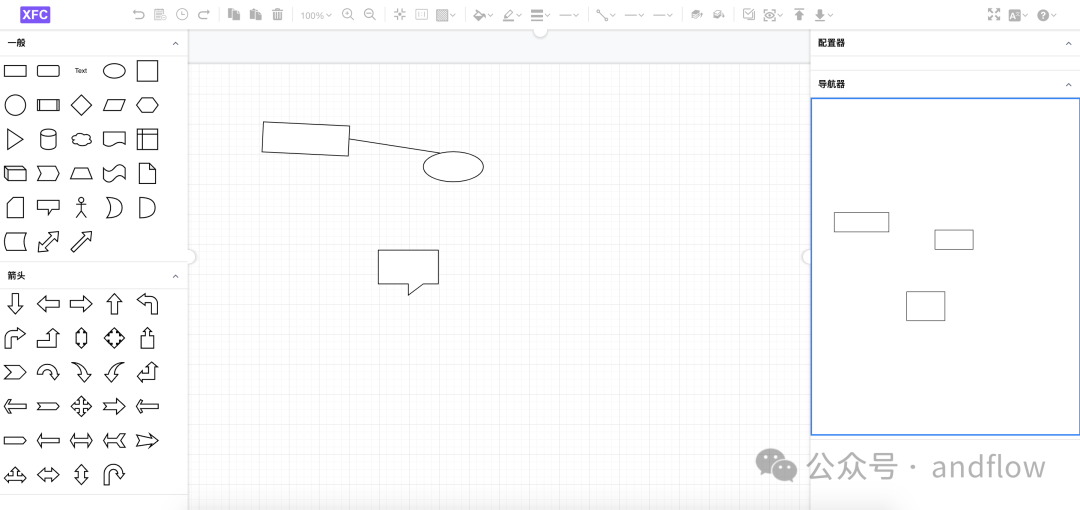This screenshot has height=510, width=1080.
Task: Collapse the 配置器 panel
Action: [x=1068, y=43]
